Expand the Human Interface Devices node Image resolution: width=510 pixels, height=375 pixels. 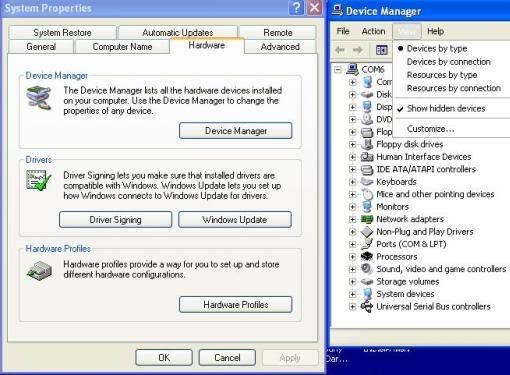click(x=352, y=157)
